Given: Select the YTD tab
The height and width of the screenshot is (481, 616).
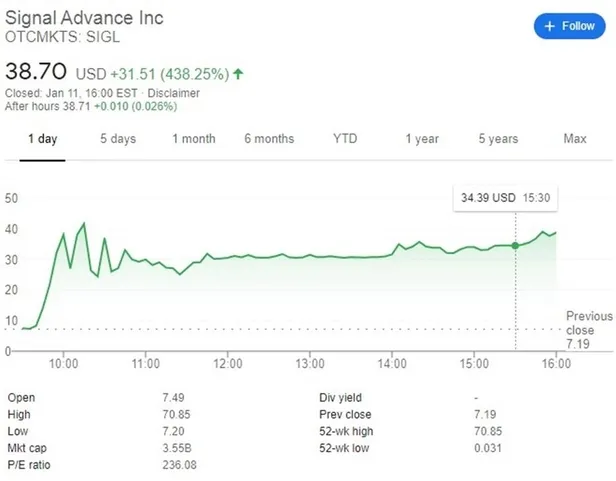Looking at the screenshot, I should pos(345,139).
